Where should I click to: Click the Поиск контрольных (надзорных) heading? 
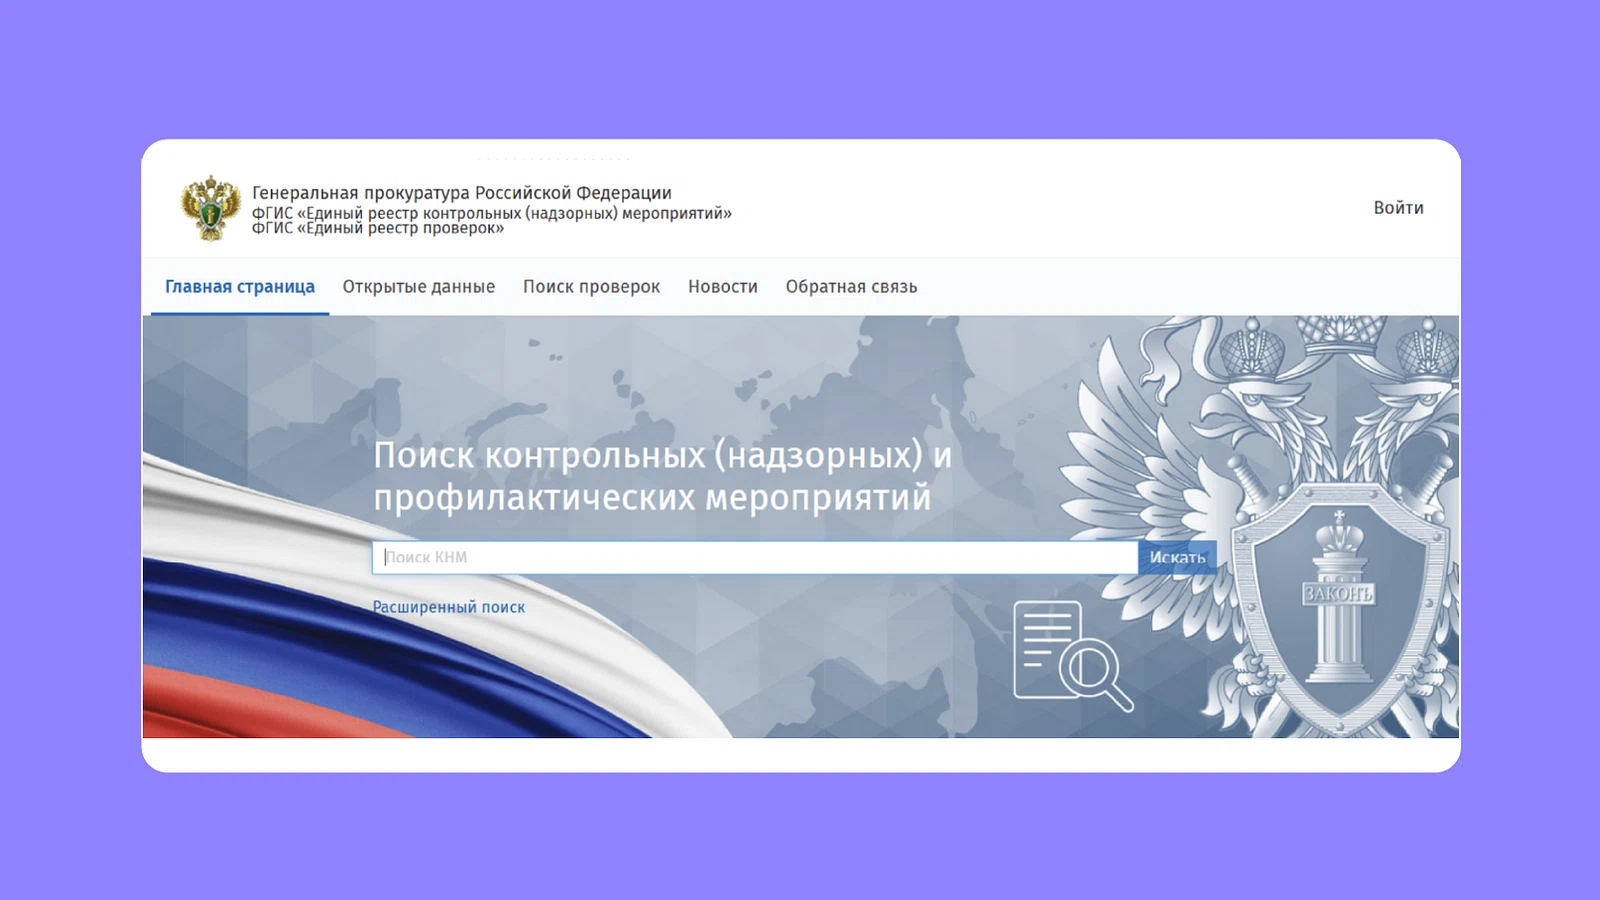click(x=662, y=476)
